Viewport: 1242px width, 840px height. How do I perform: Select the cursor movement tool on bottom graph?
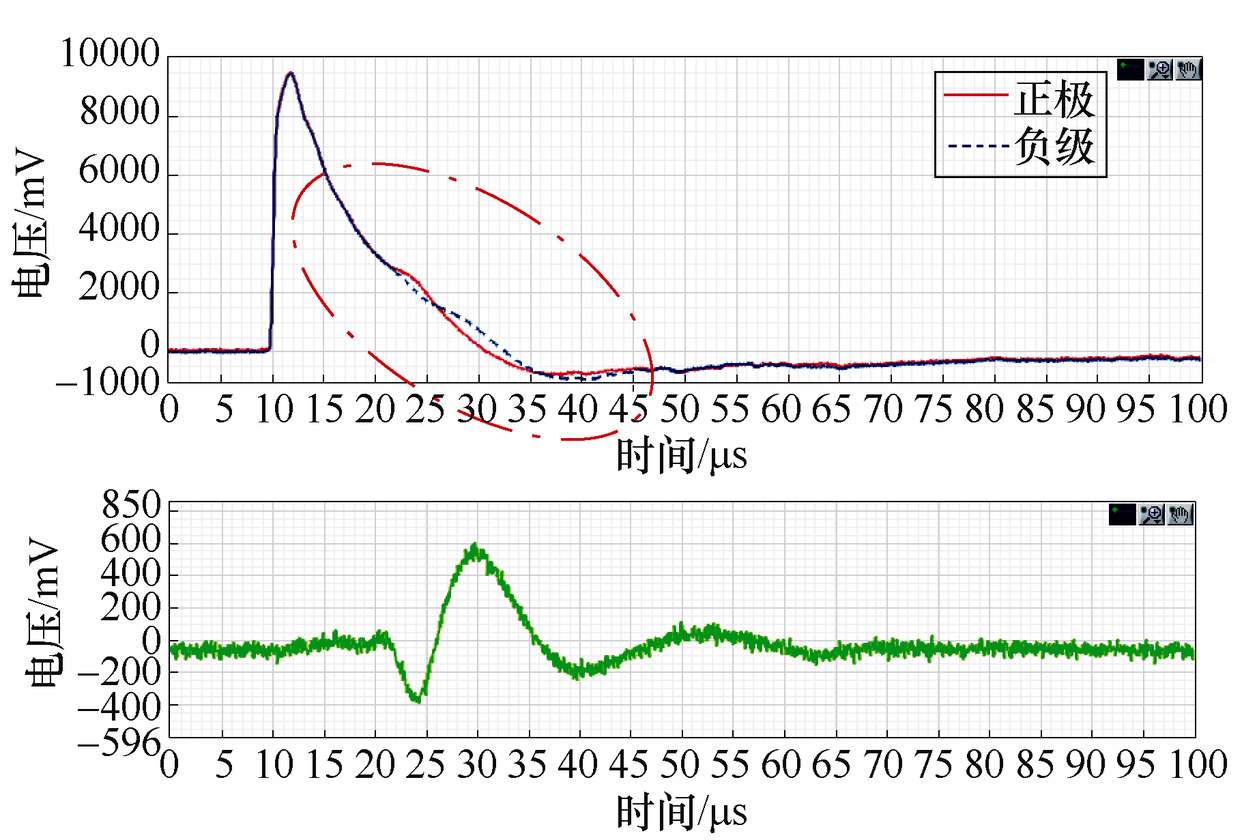click(x=1123, y=515)
